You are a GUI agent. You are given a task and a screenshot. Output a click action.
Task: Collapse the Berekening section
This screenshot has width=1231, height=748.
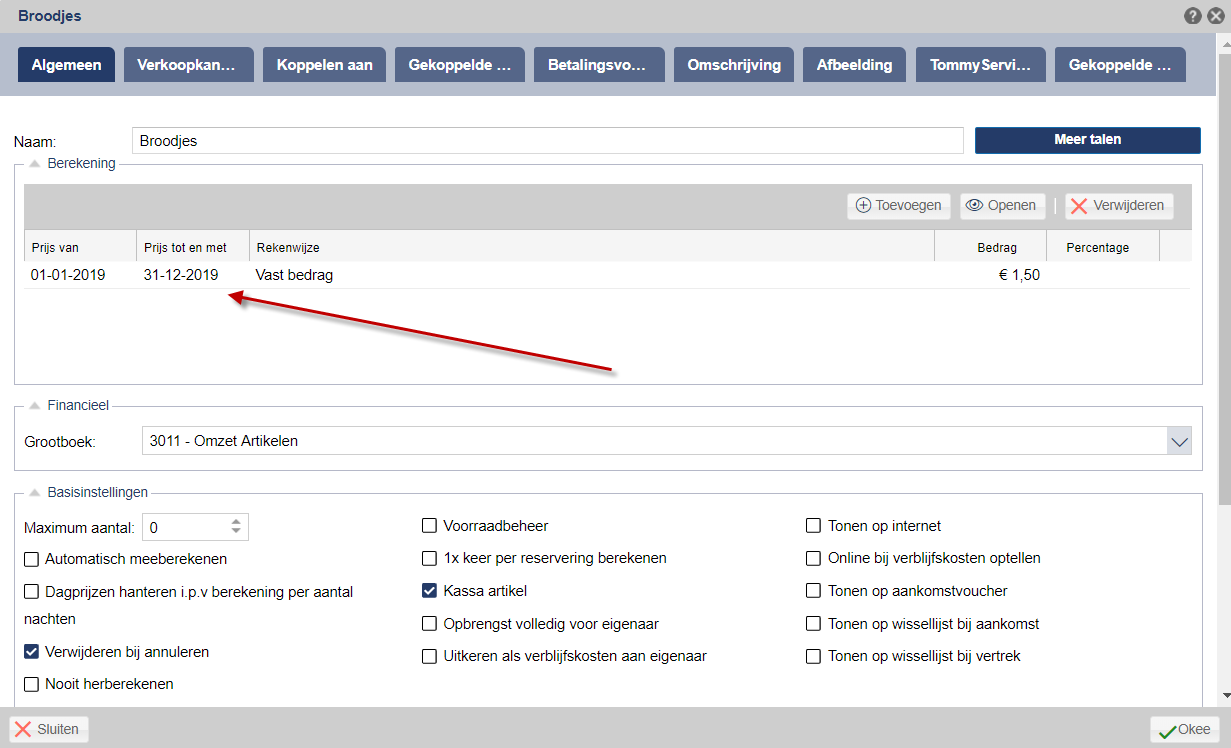(35, 163)
